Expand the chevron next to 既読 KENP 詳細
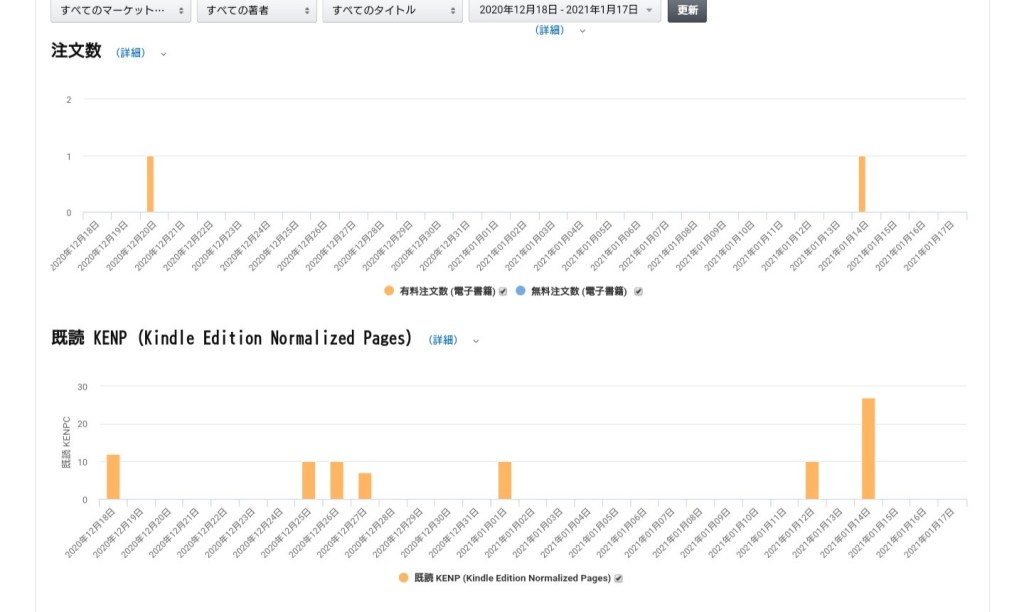Image resolution: width=1024 pixels, height=612 pixels. click(476, 341)
